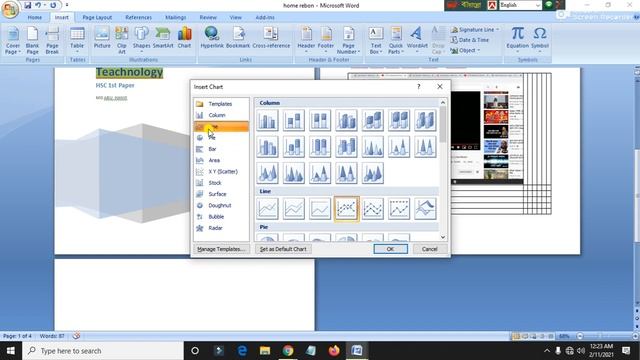Select Surface chart category

pyautogui.click(x=221, y=194)
